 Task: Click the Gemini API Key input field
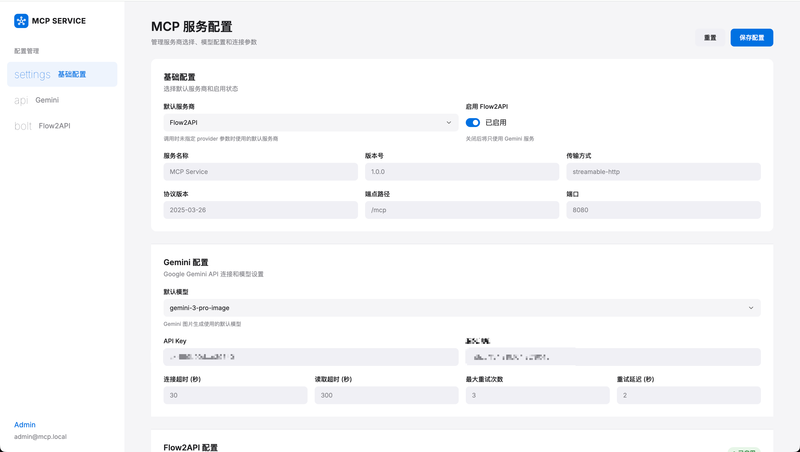310,357
